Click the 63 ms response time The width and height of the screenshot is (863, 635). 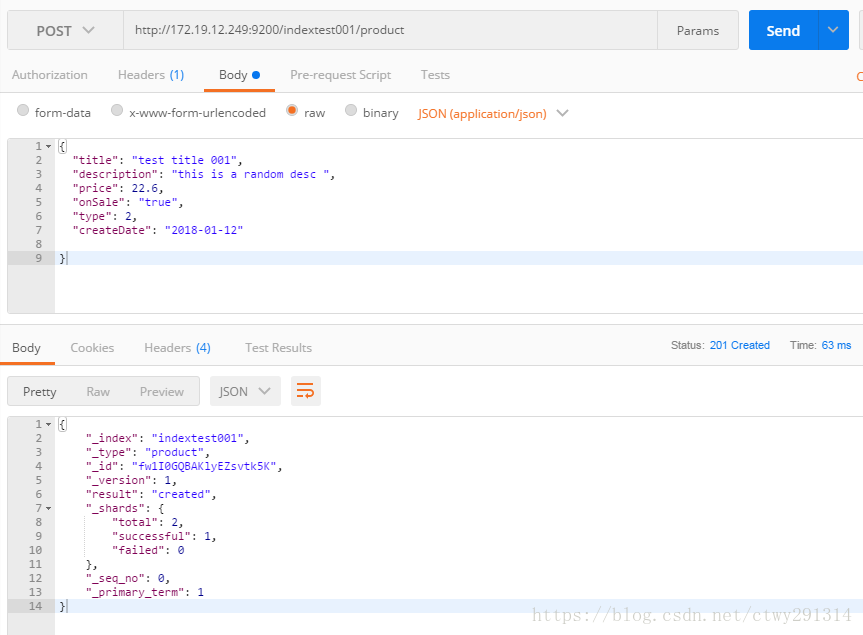coord(837,345)
